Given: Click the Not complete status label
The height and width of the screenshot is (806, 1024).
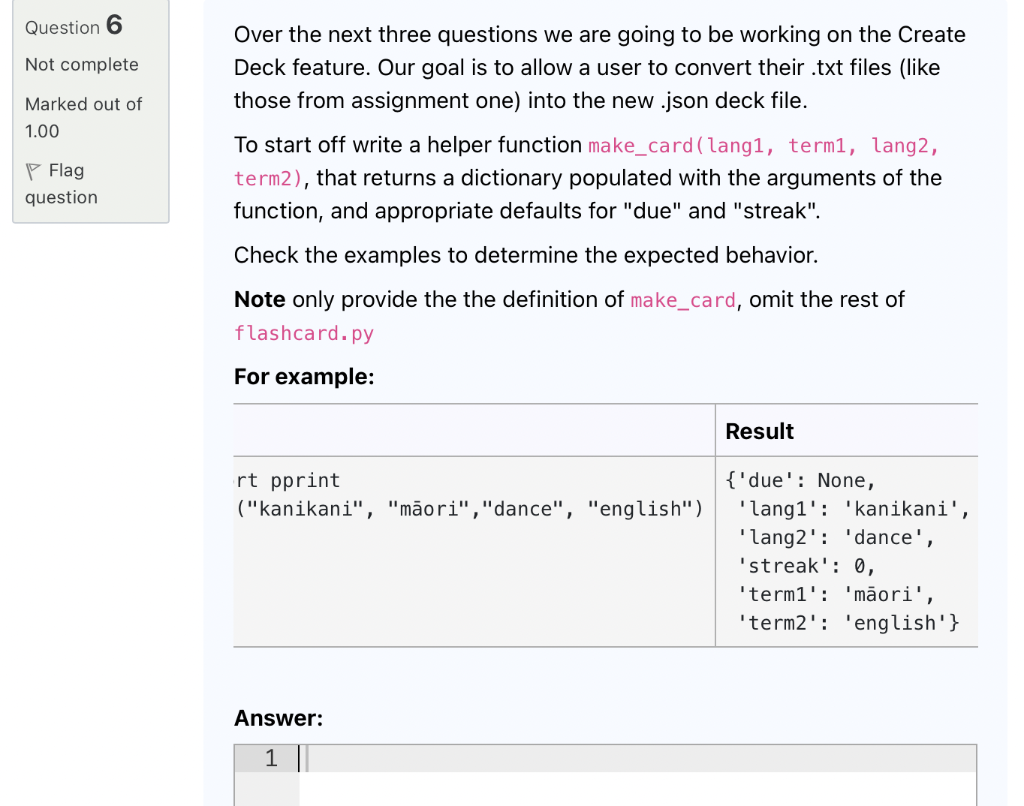Looking at the screenshot, I should (x=81, y=64).
